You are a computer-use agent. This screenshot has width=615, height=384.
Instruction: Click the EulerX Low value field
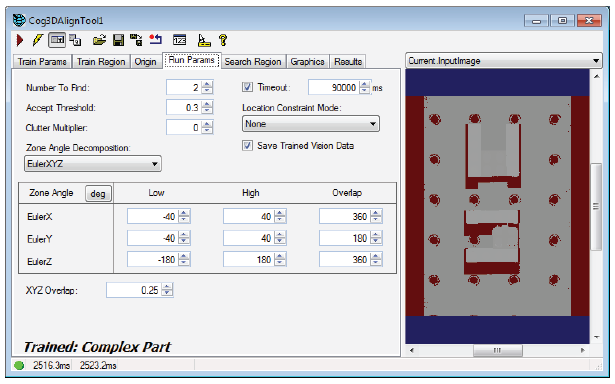153,217
